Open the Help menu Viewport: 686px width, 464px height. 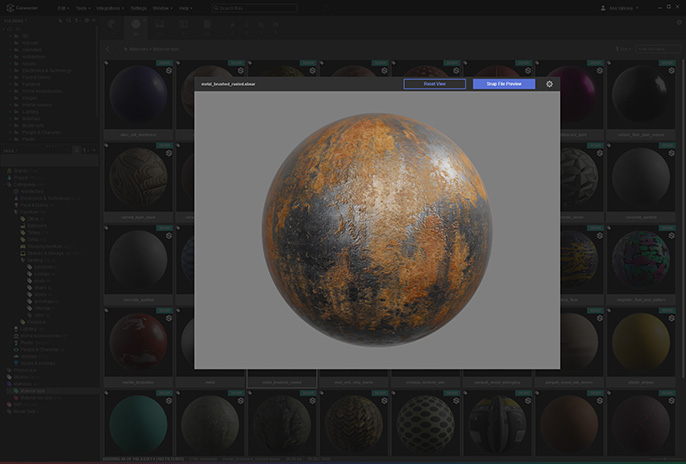185,8
